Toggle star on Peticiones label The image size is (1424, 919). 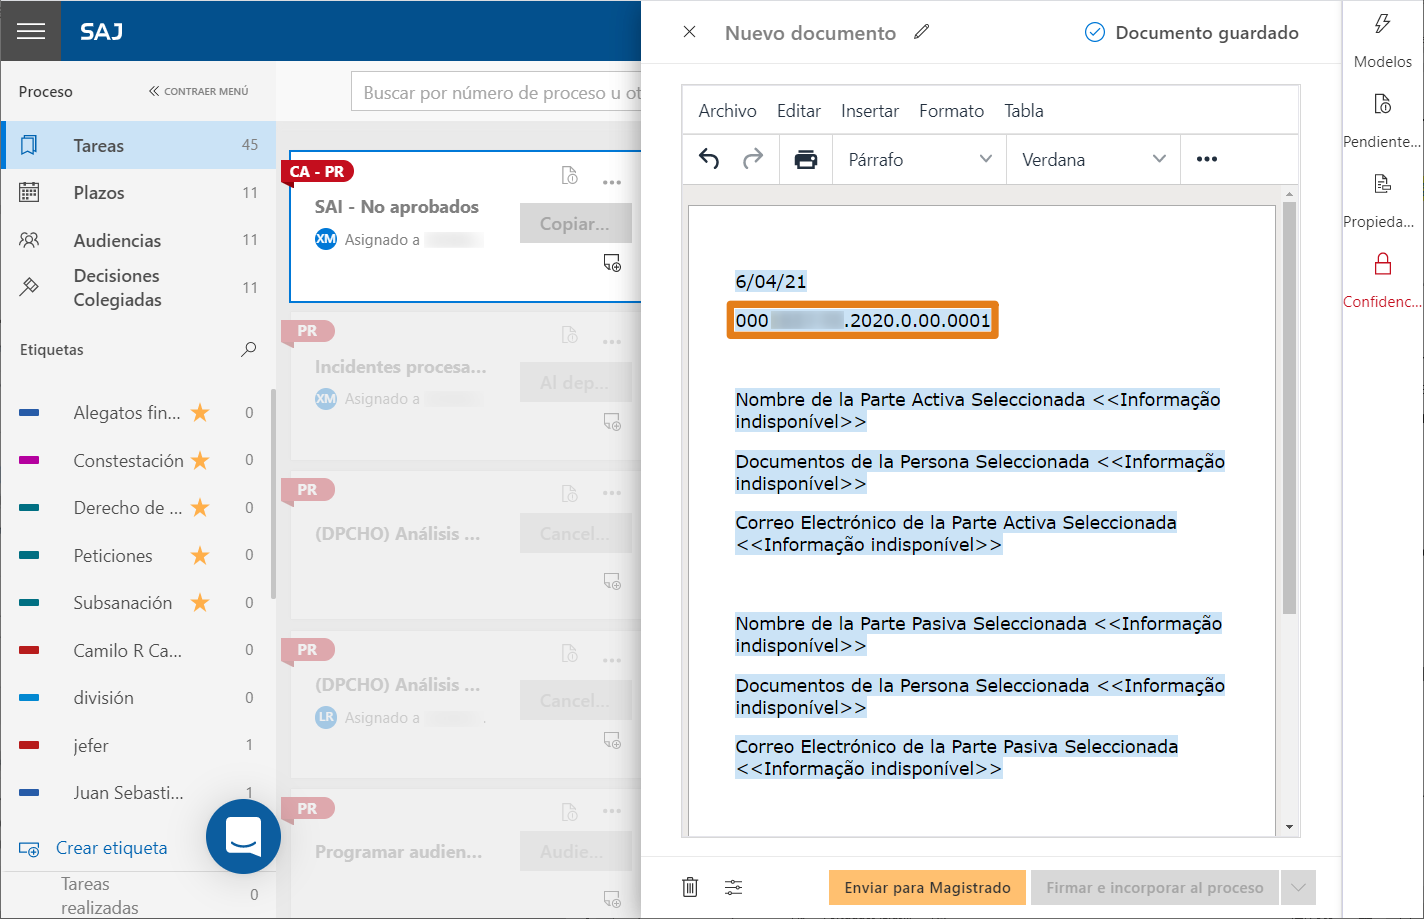tap(200, 556)
